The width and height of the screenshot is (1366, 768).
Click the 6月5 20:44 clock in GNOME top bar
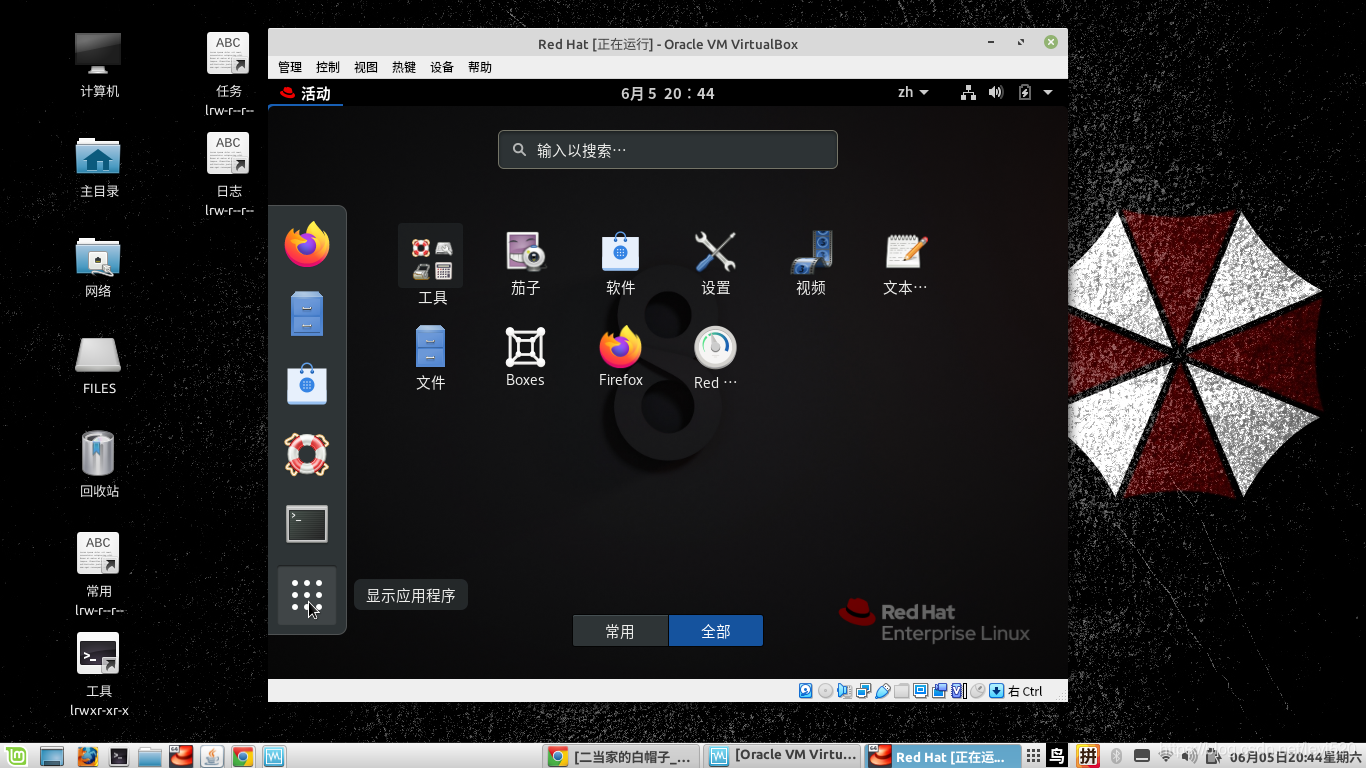667,93
